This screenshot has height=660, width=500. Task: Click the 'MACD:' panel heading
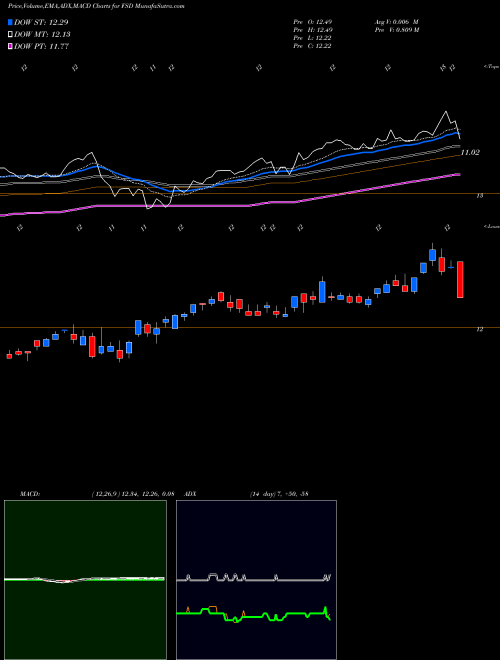pyautogui.click(x=30, y=494)
